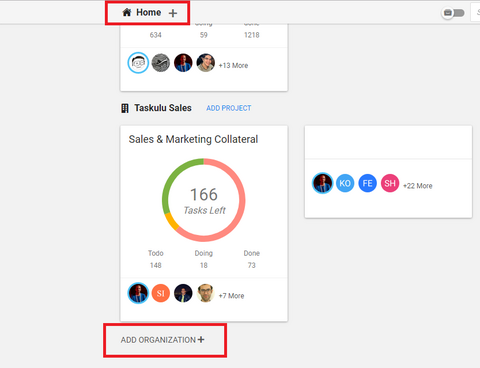Click the cartoon face avatar with blue ring
The image size is (480, 368).
(138, 63)
